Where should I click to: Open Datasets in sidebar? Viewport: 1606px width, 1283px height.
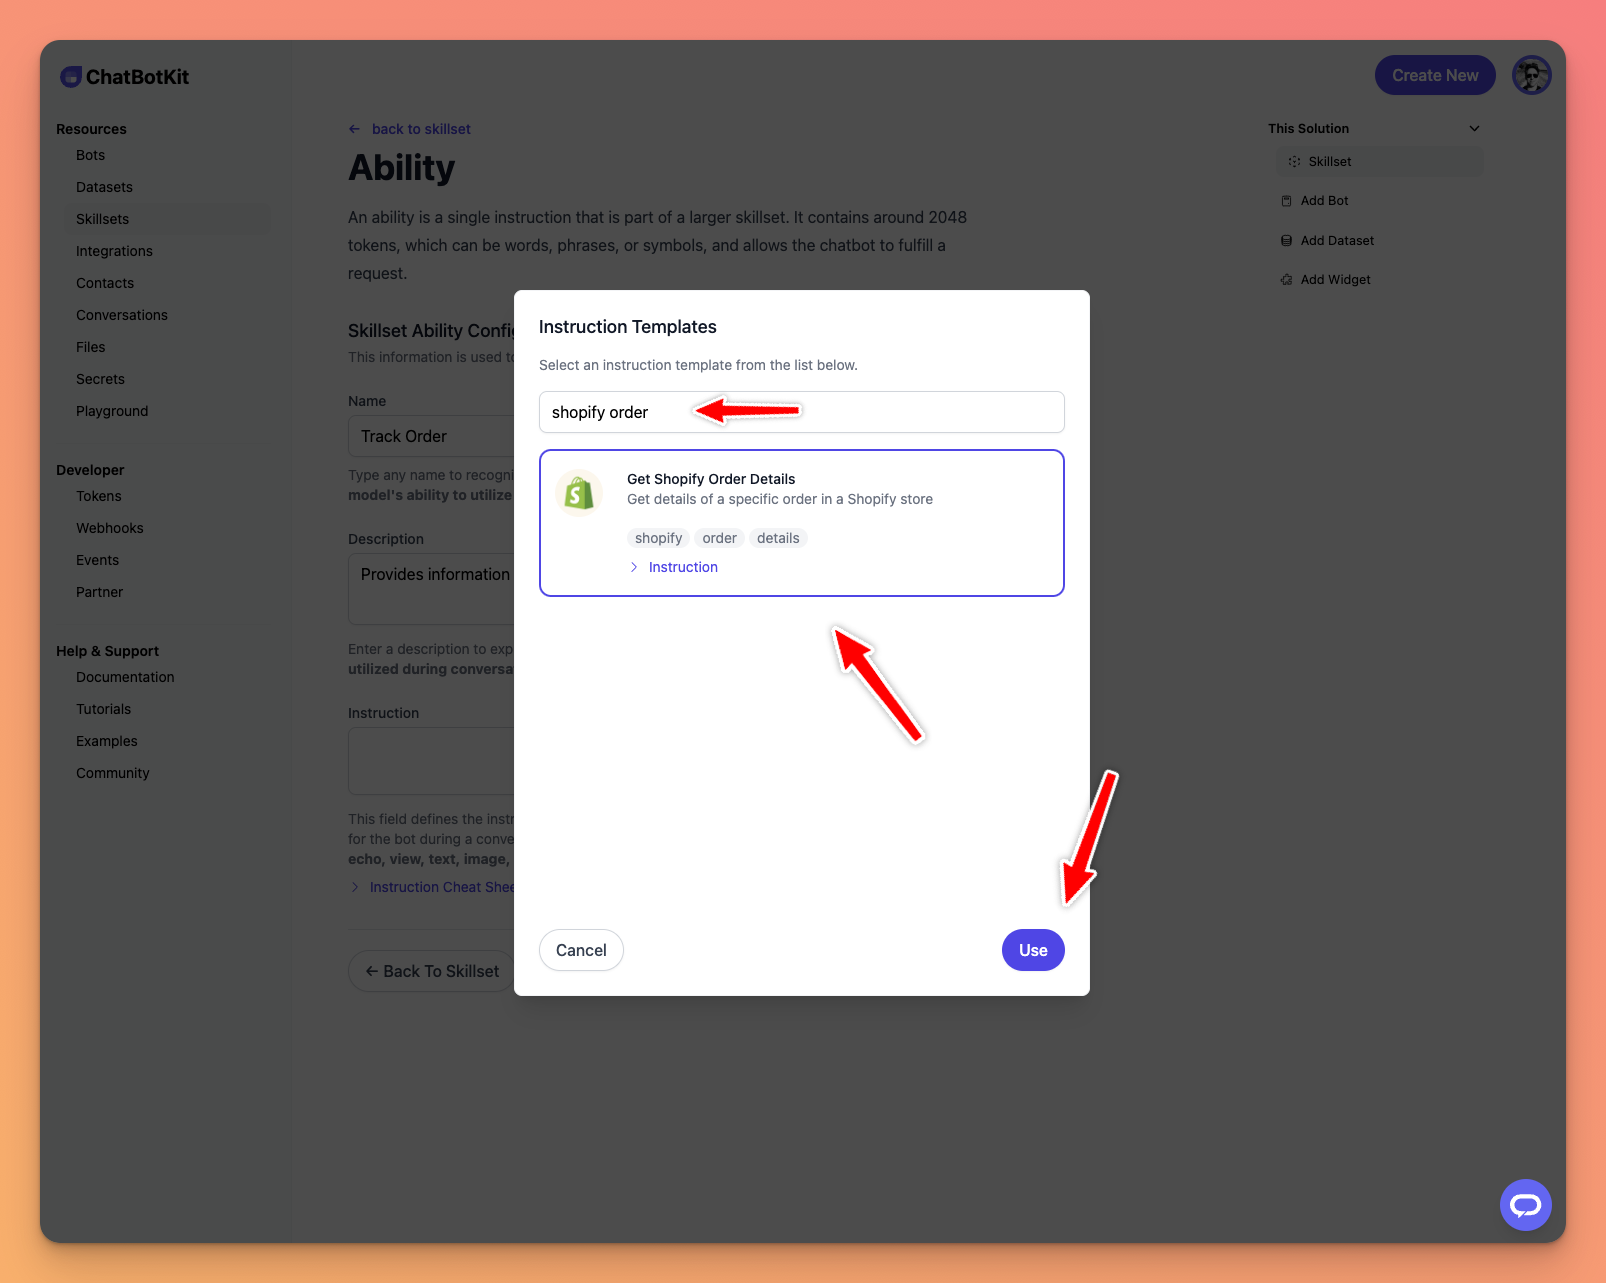[104, 187]
